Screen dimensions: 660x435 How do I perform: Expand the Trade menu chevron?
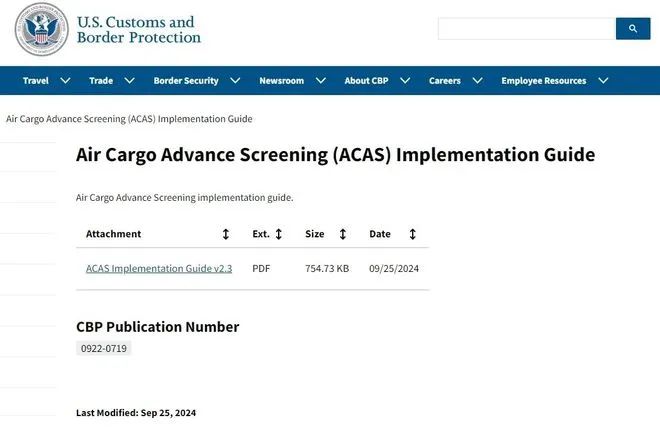coord(130,80)
